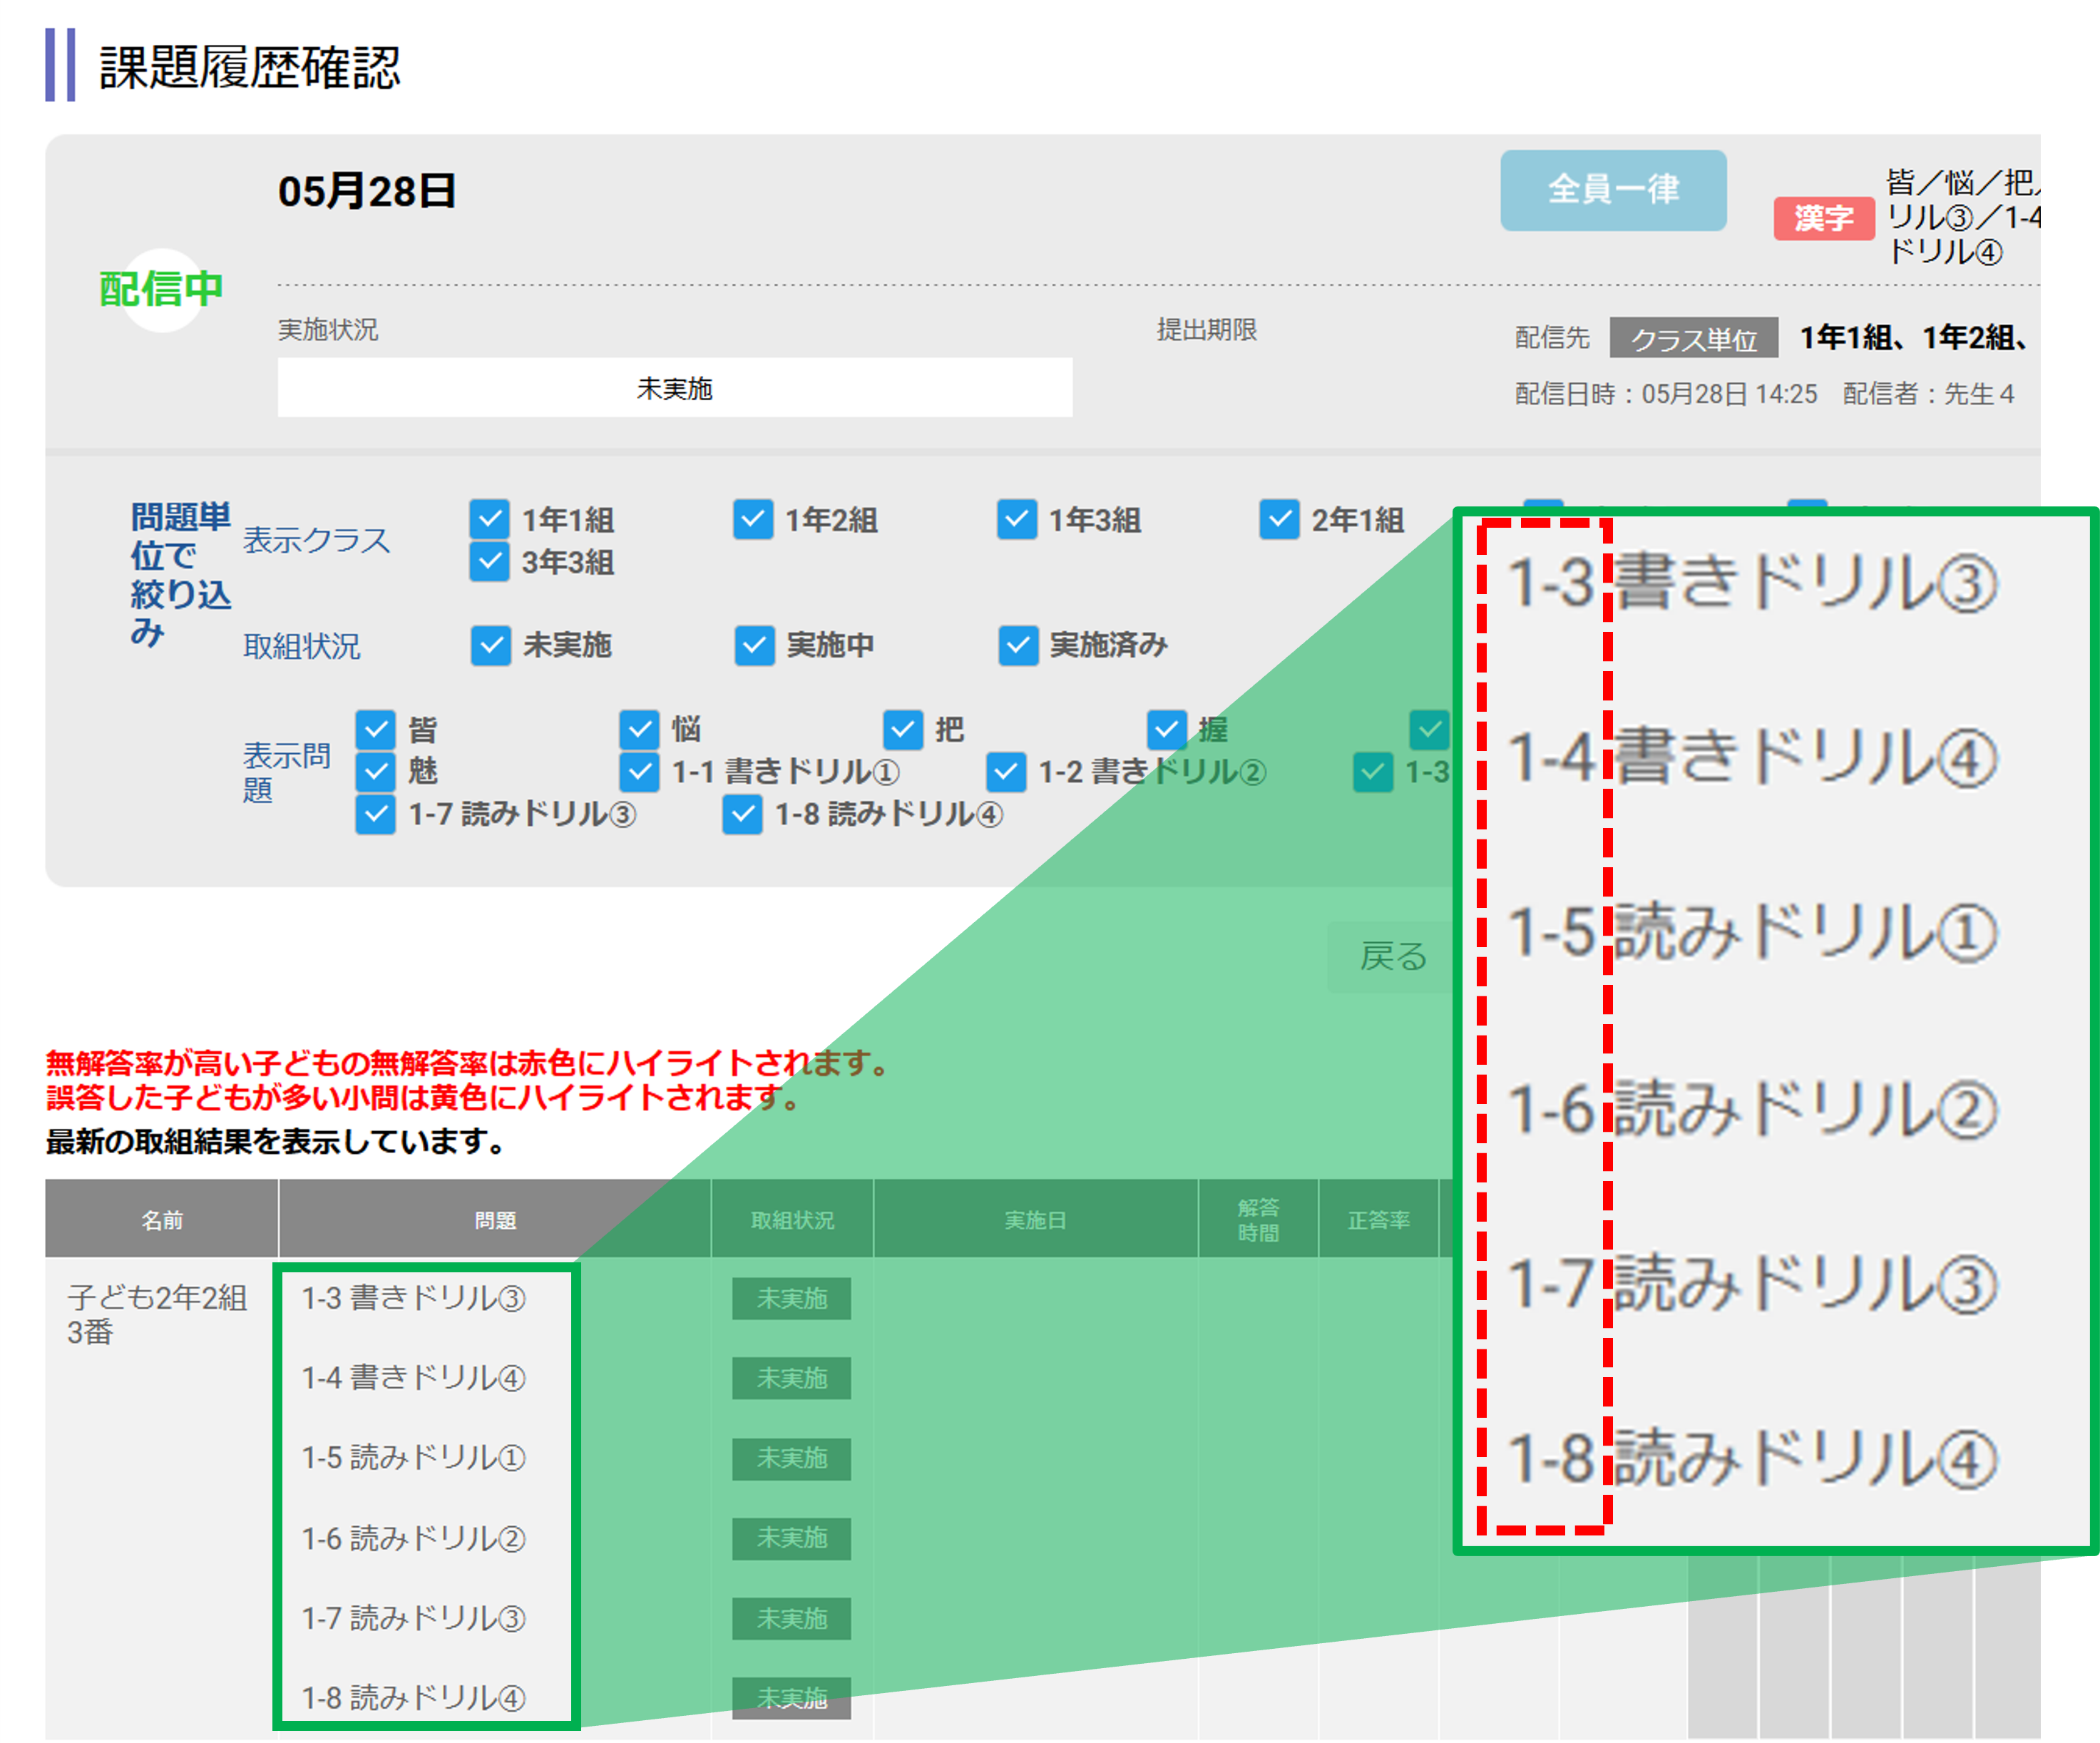Click the 全員一律 button
2100x1743 pixels.
point(1612,190)
